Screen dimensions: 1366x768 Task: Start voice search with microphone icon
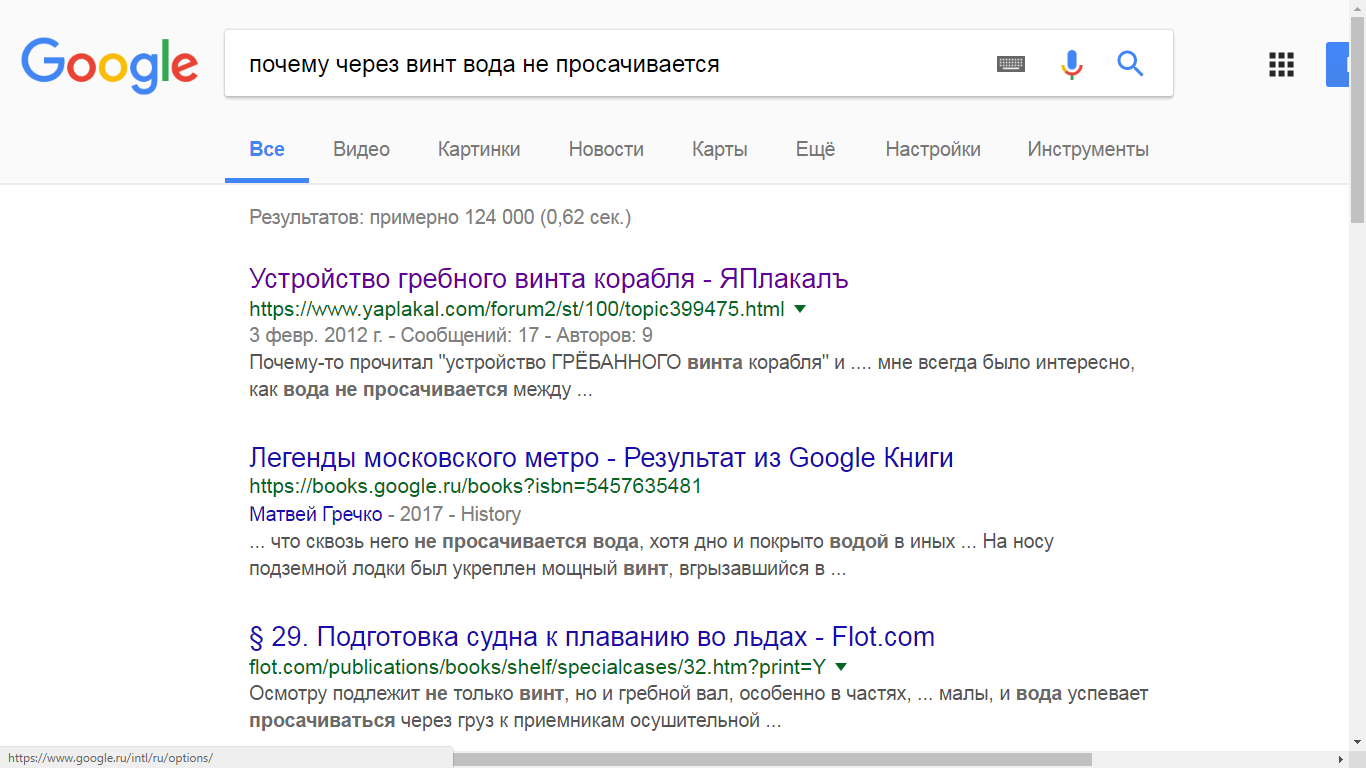coord(1071,64)
